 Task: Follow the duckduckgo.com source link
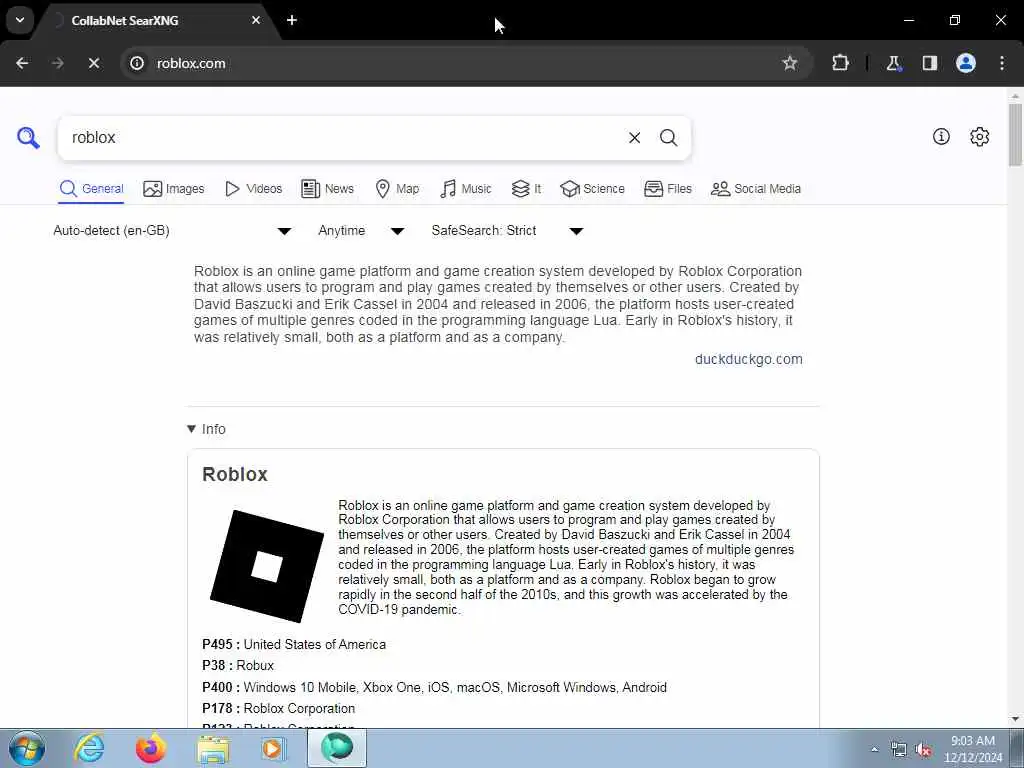tap(748, 359)
